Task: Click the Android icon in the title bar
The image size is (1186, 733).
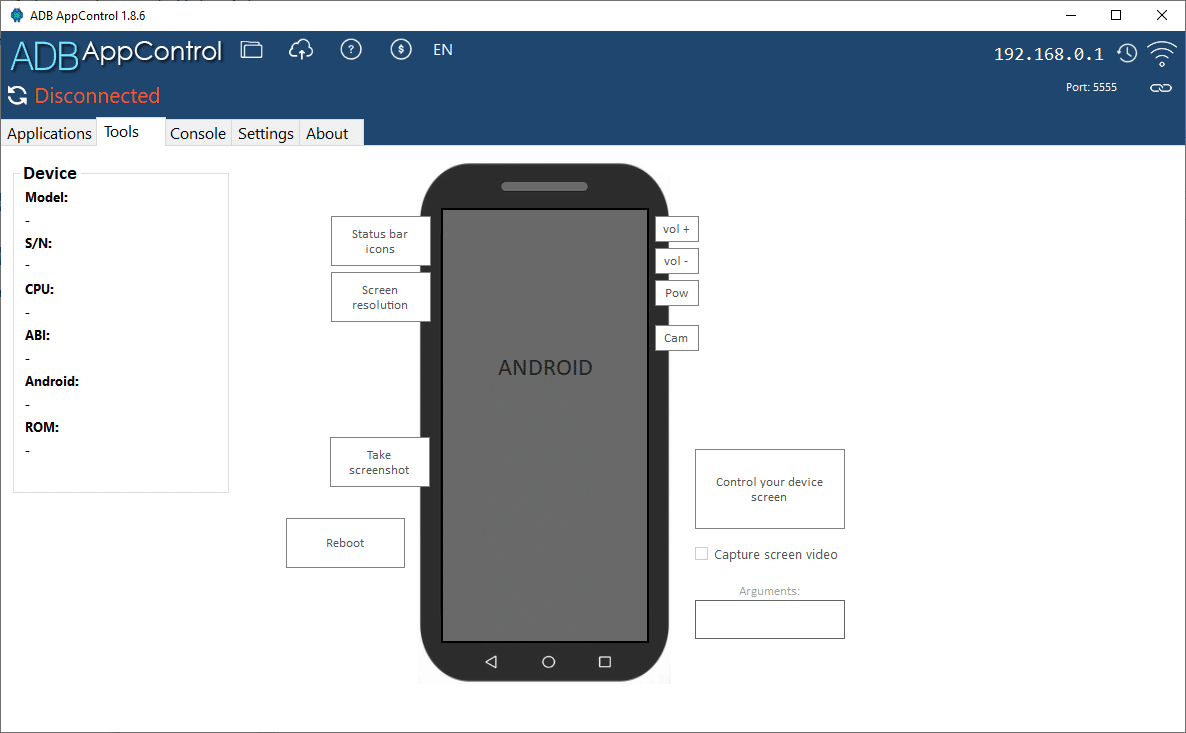Action: 17,15
